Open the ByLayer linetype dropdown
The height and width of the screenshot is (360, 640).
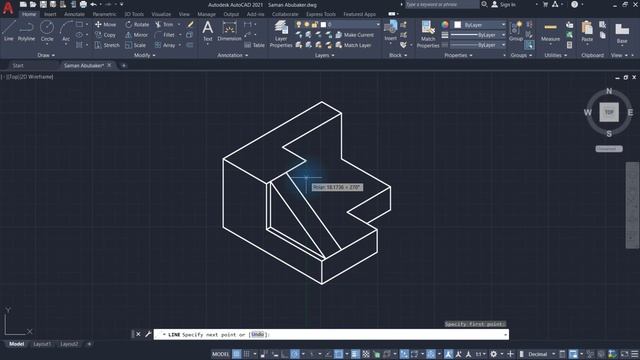pos(478,45)
